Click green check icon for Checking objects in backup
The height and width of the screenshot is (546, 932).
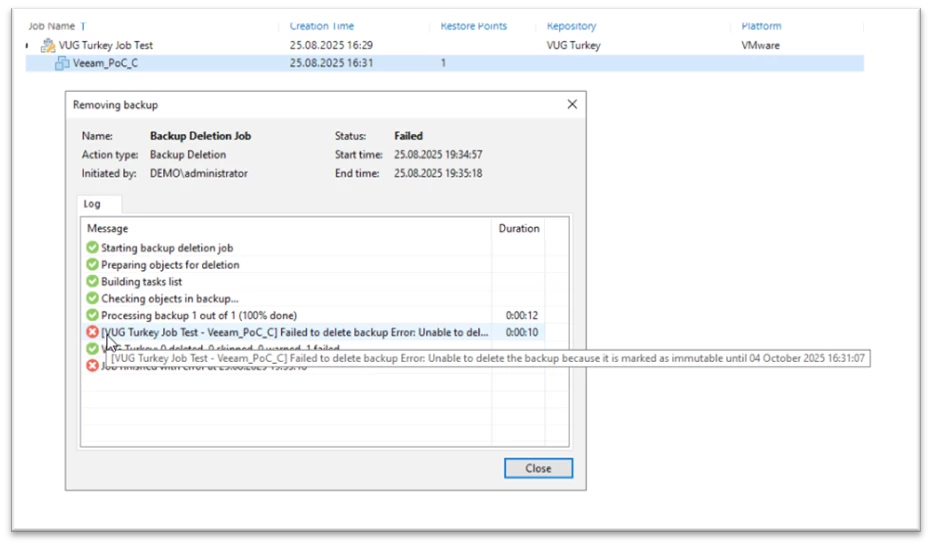coord(92,298)
